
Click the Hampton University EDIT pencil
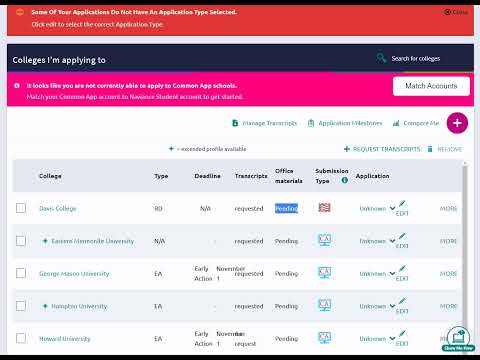point(402,306)
